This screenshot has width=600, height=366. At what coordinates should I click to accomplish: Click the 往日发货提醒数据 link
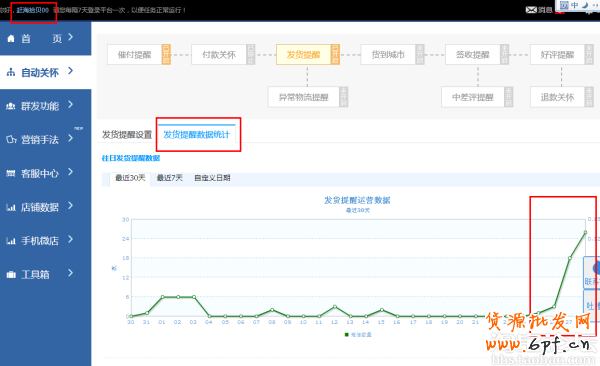pyautogui.click(x=131, y=158)
